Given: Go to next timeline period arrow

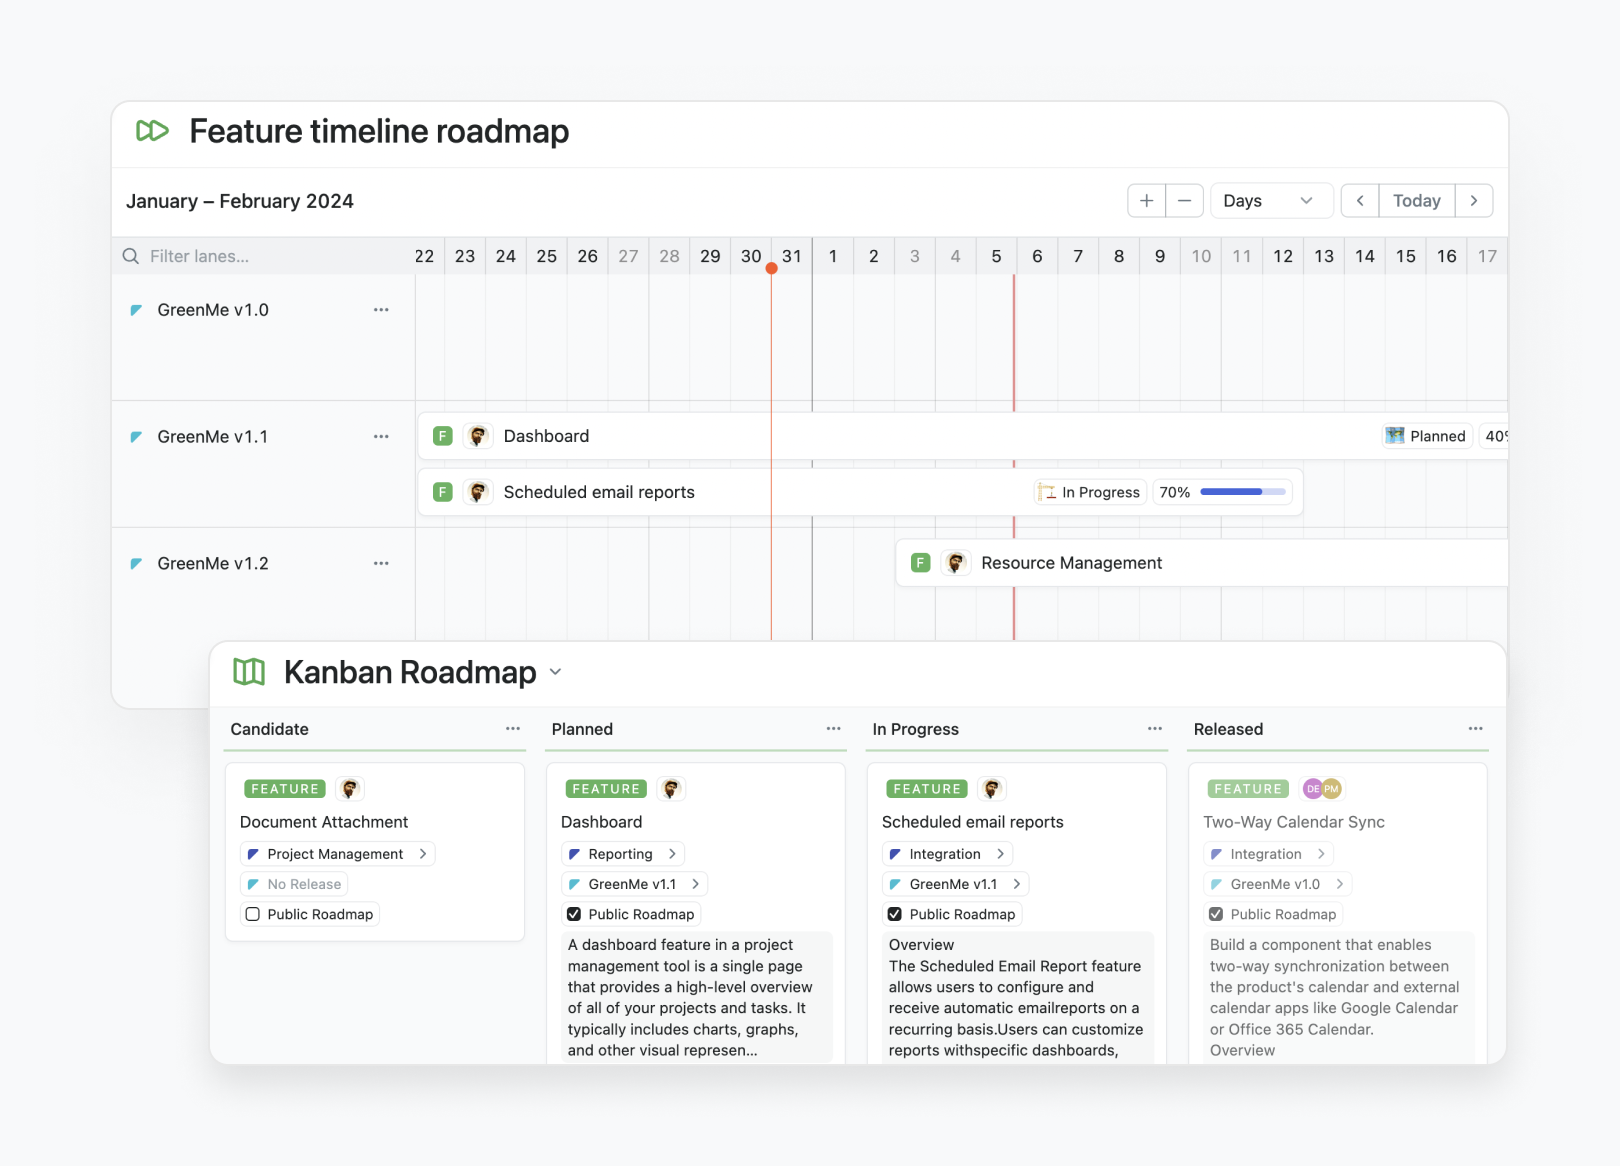Looking at the screenshot, I should tap(1473, 201).
